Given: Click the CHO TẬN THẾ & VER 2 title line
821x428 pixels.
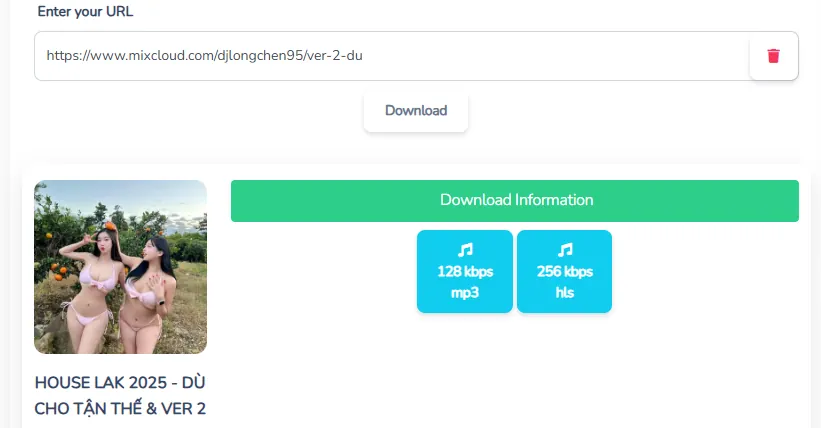Looking at the screenshot, I should (120, 409).
